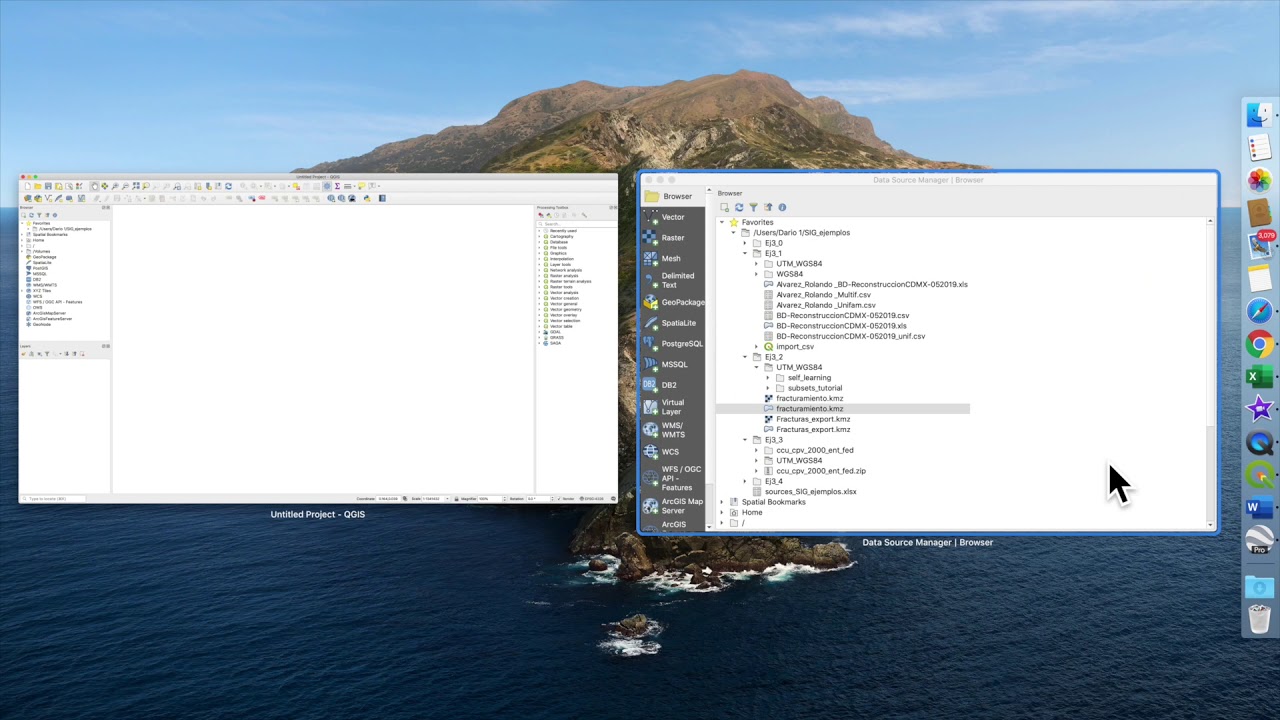Collapse the Favorites tree node

coord(722,222)
